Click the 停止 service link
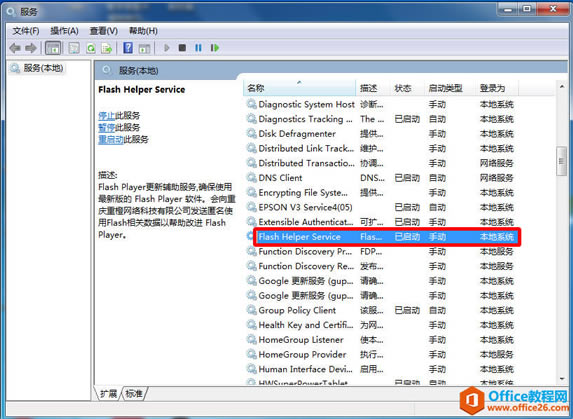 [107, 116]
